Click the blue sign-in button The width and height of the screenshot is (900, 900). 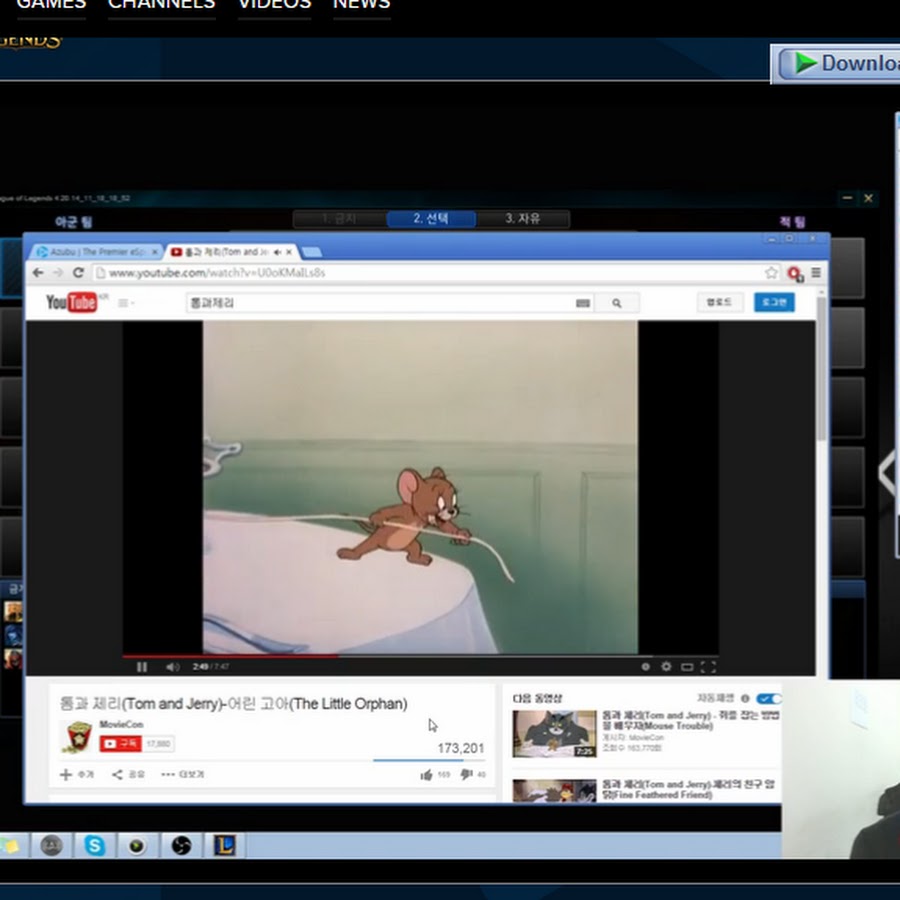[774, 302]
